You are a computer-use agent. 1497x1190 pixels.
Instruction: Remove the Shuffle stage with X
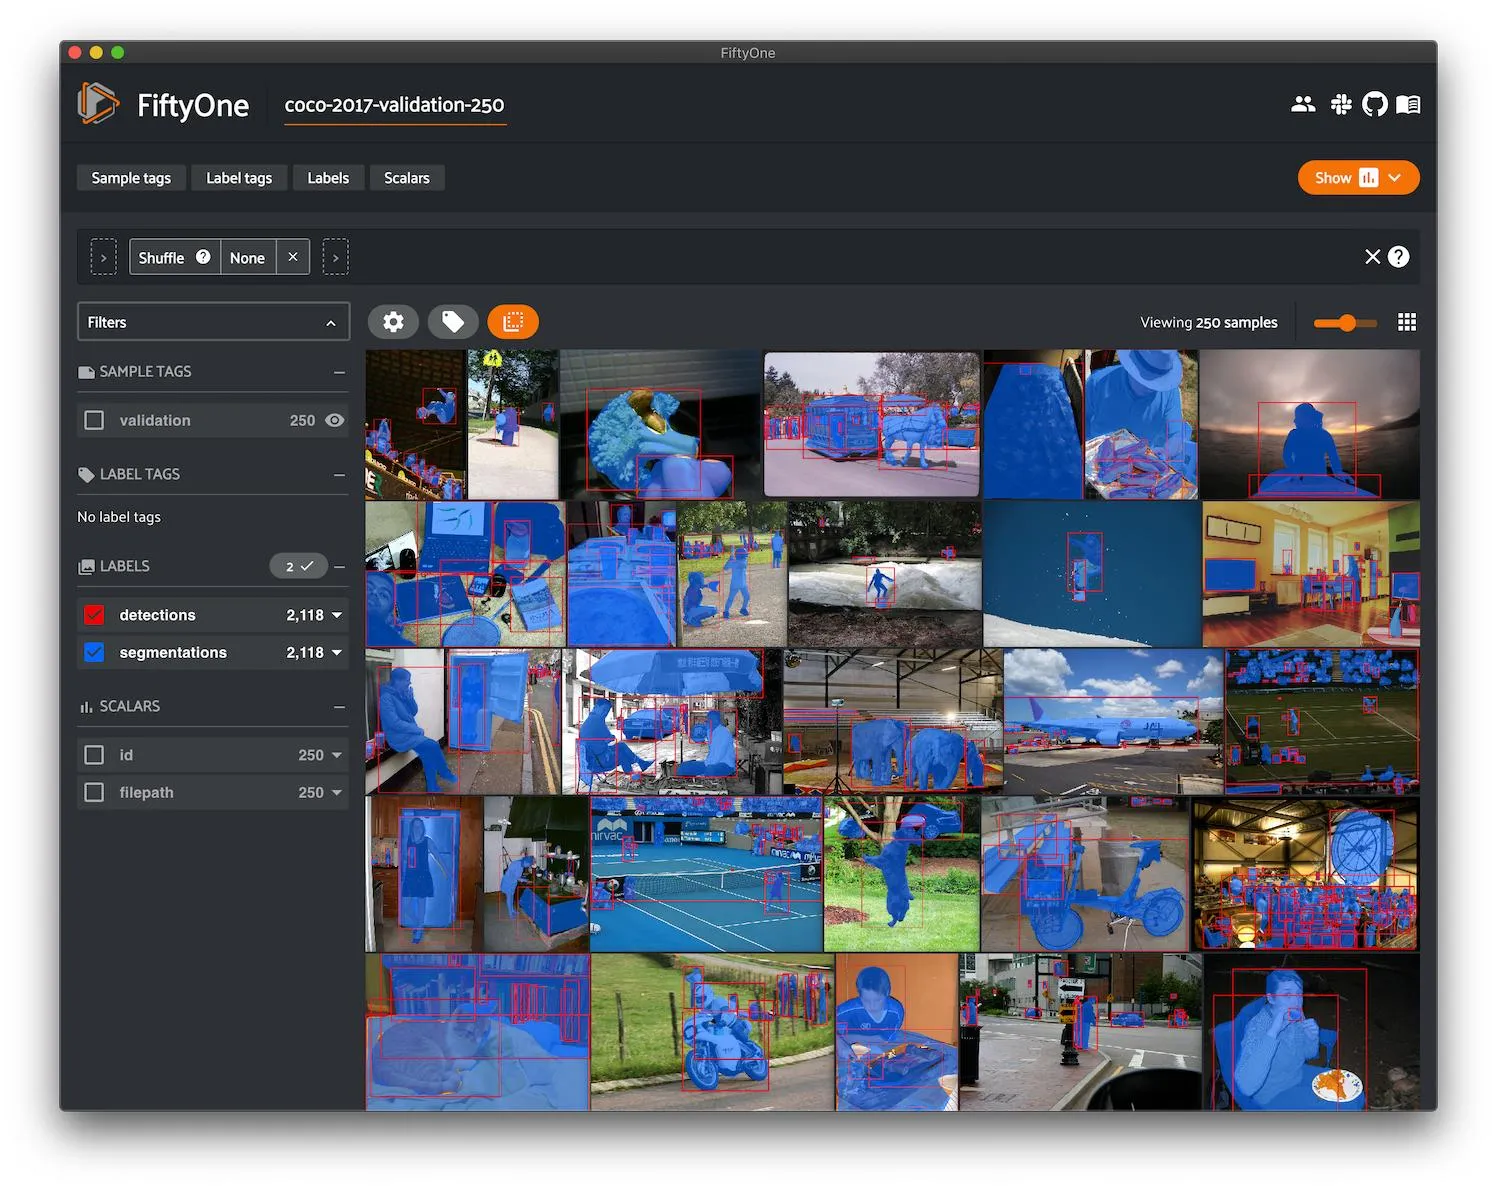pyautogui.click(x=293, y=257)
